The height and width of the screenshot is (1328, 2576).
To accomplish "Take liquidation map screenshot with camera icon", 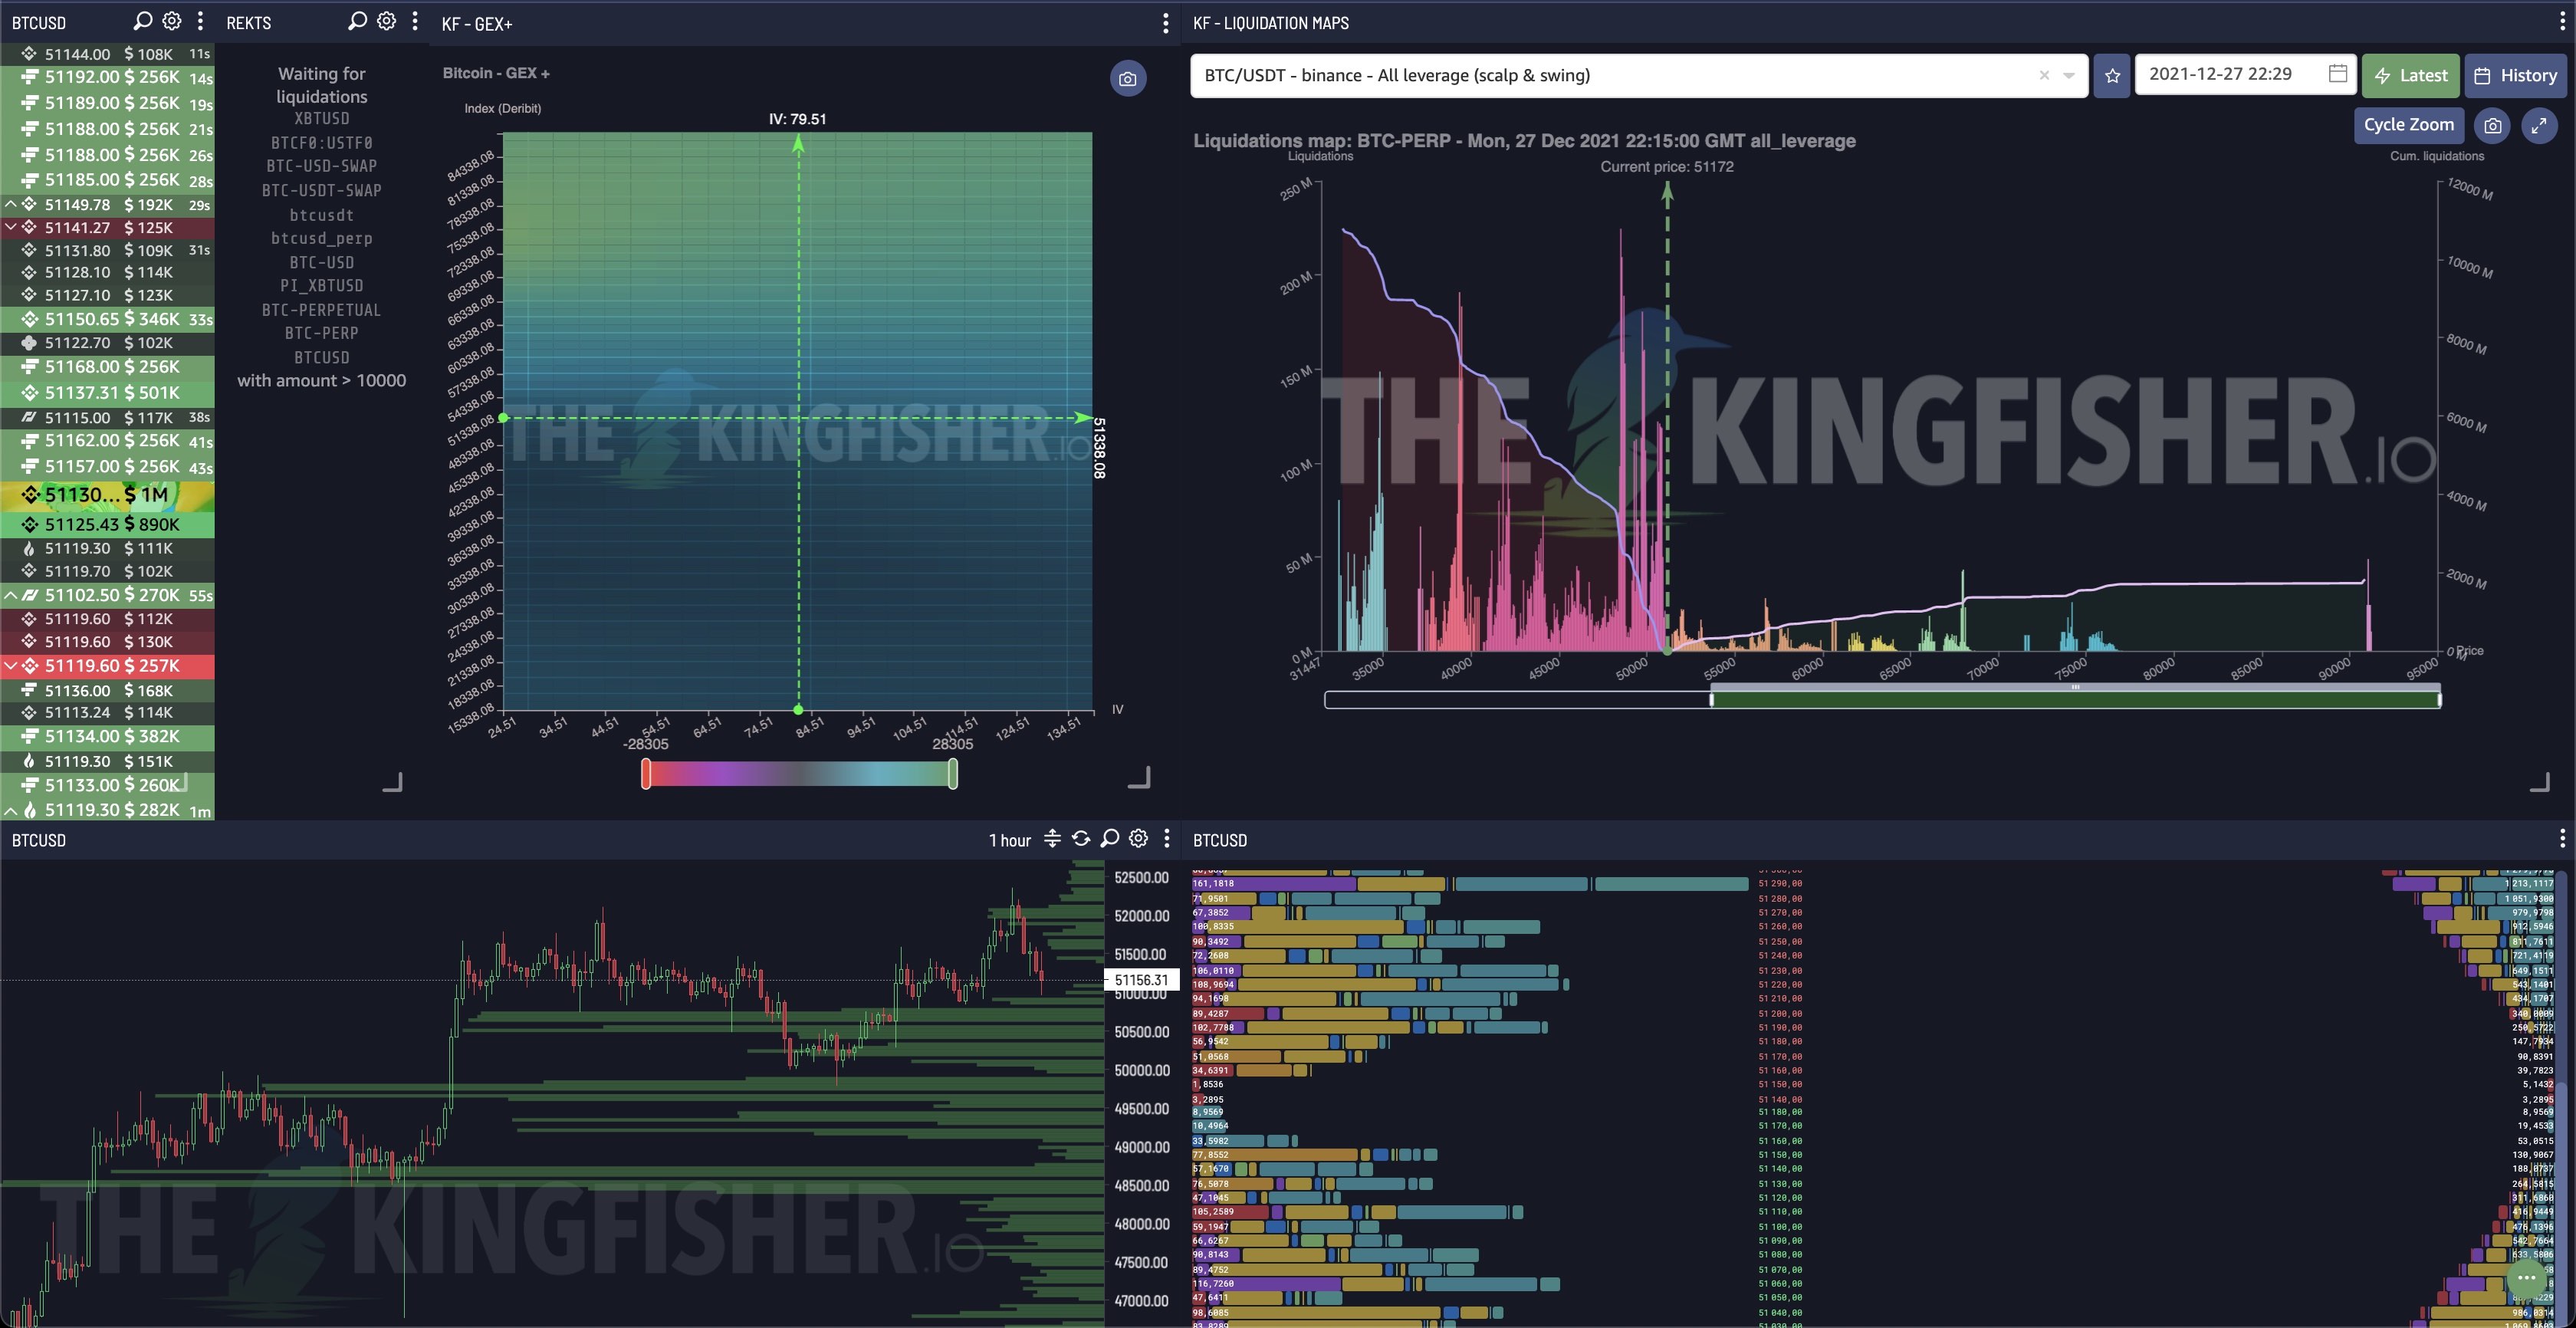I will point(2492,126).
